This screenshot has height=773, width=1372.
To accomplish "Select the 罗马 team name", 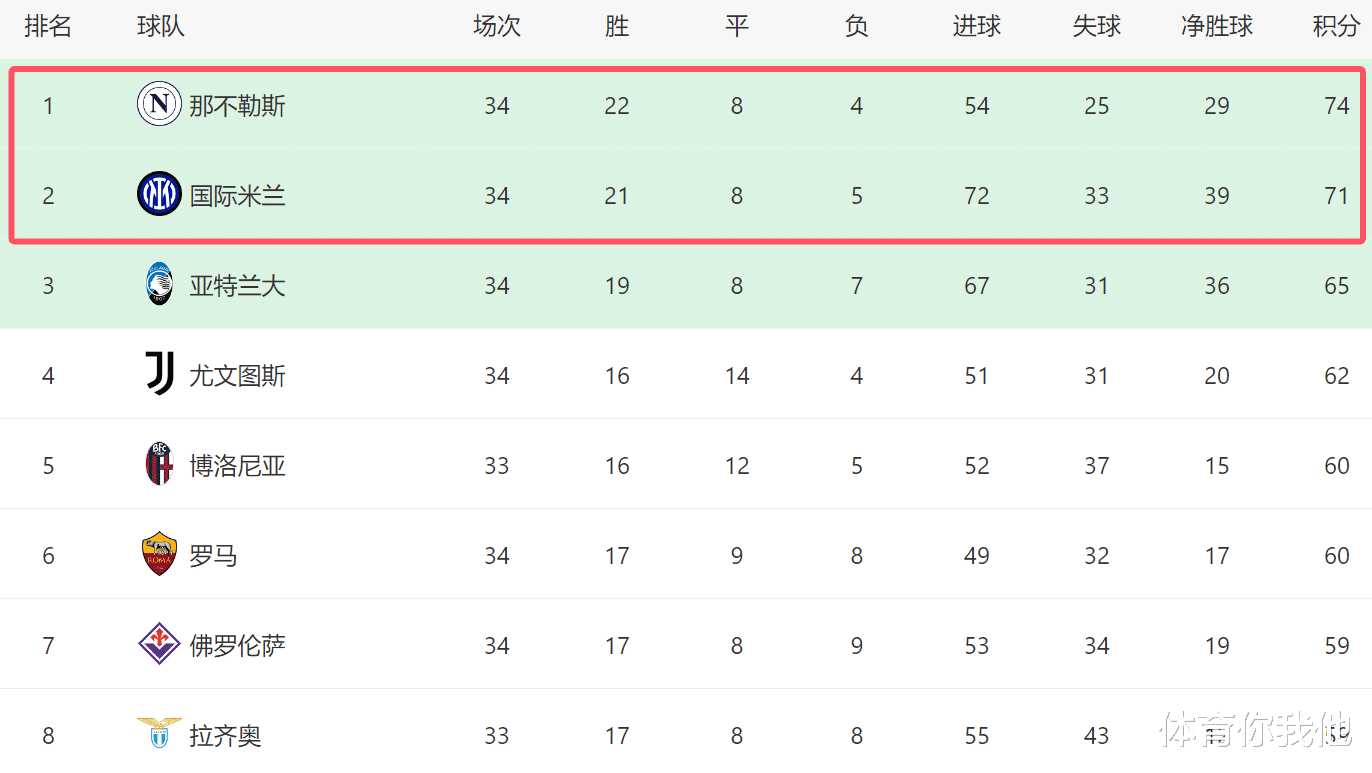I will pyautogui.click(x=214, y=556).
